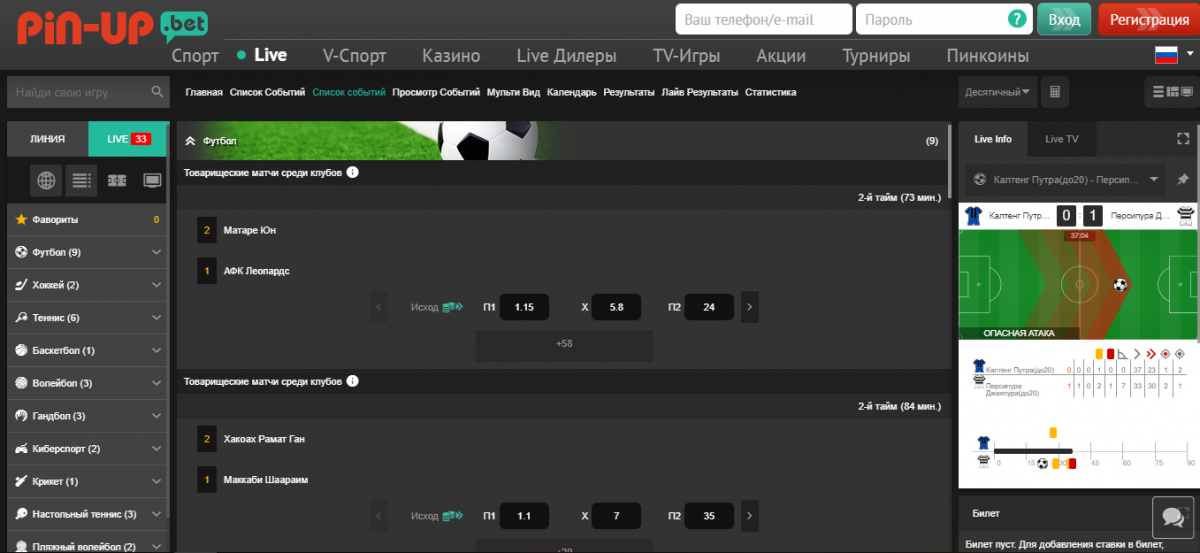
Task: Show +58 more markets
Action: (x=564, y=344)
